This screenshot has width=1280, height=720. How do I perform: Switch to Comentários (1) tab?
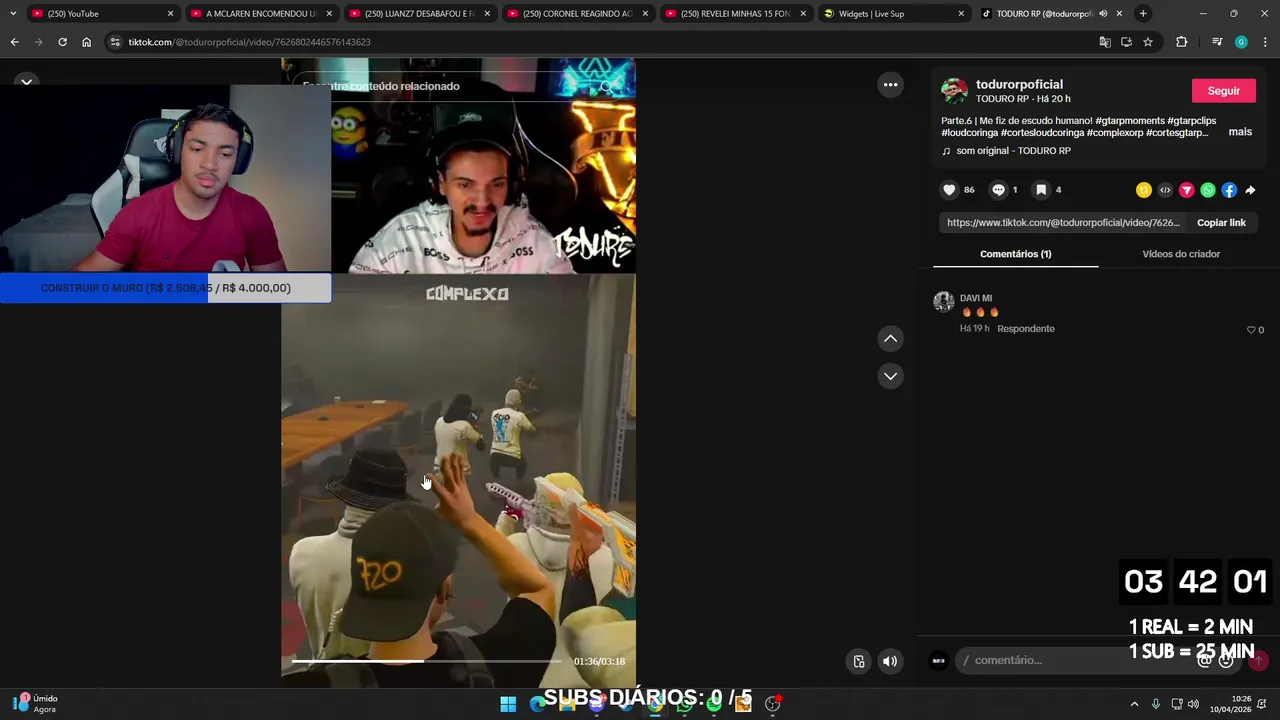tap(1015, 254)
